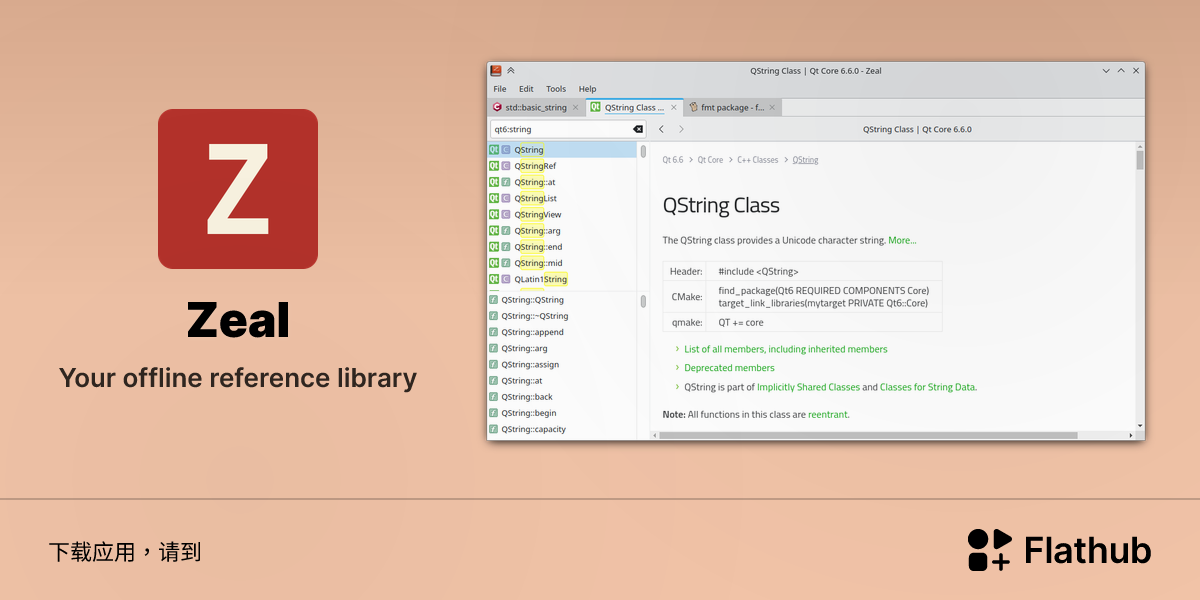Click the keep-above double chevron in title bar
1200x600 pixels.
click(x=511, y=70)
